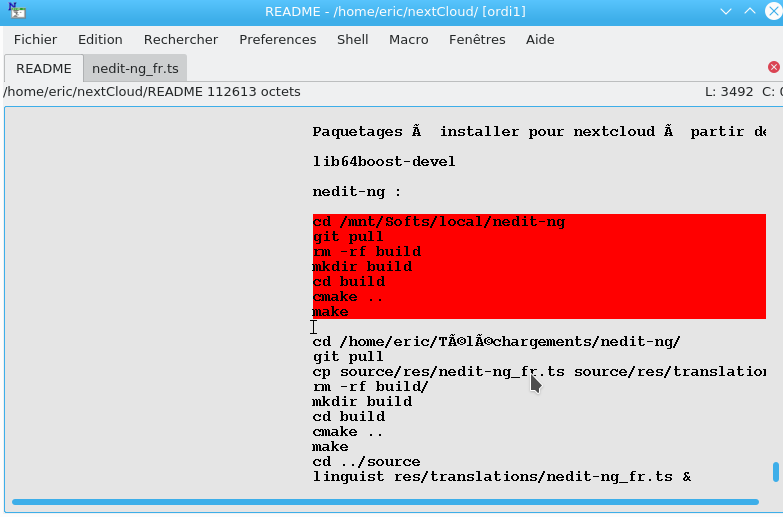Click the highlighted line 'rm -rf build'
The width and height of the screenshot is (783, 517).
(x=367, y=251)
